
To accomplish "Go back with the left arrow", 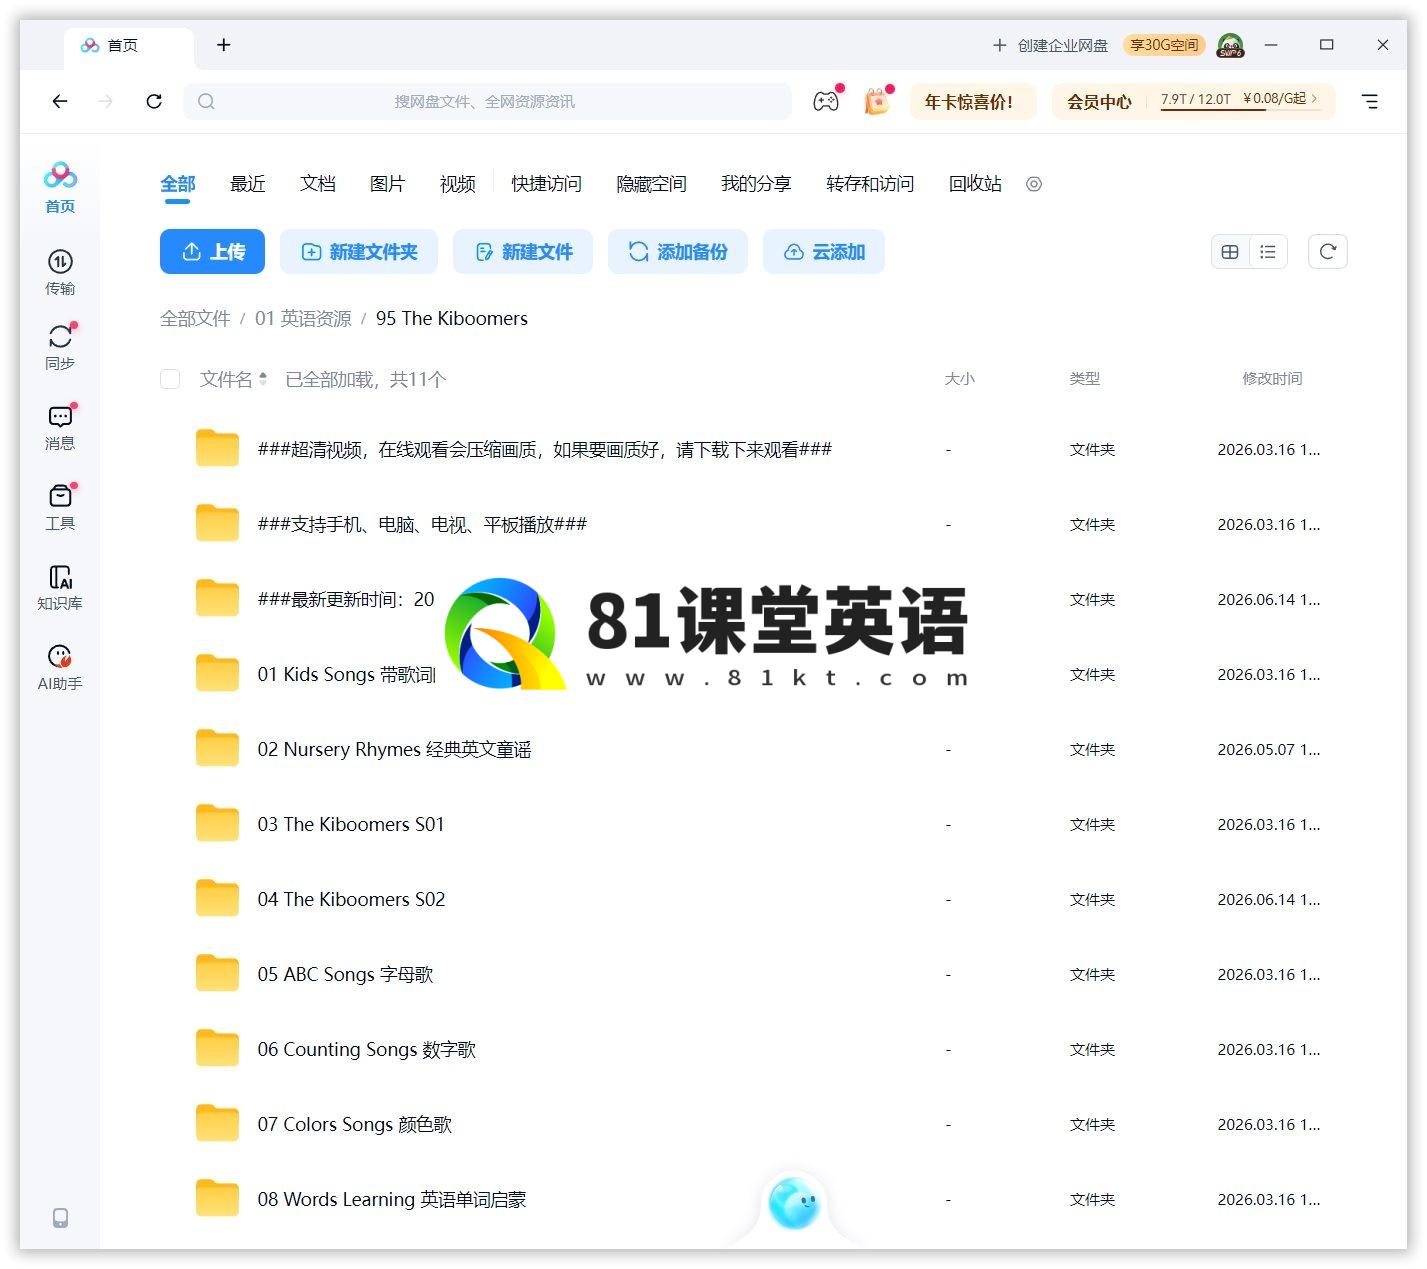I will [60, 101].
